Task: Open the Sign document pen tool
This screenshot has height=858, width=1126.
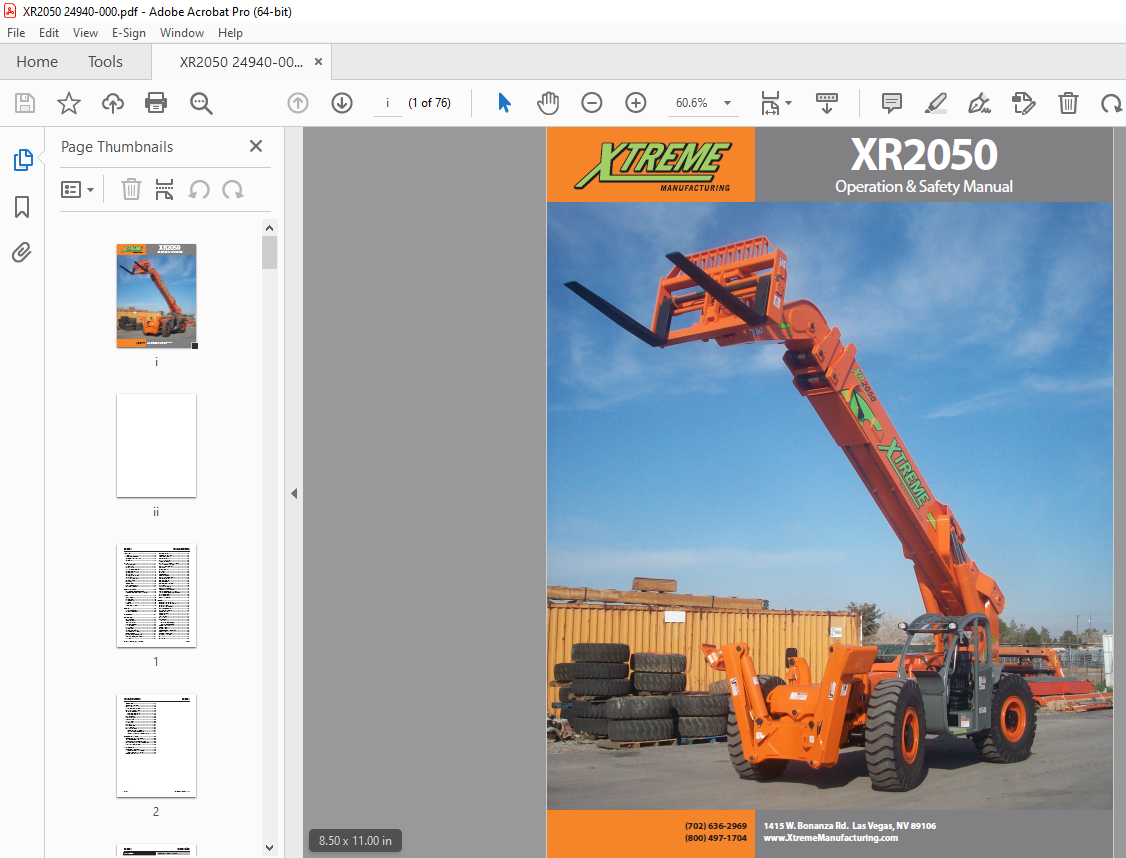Action: point(980,103)
